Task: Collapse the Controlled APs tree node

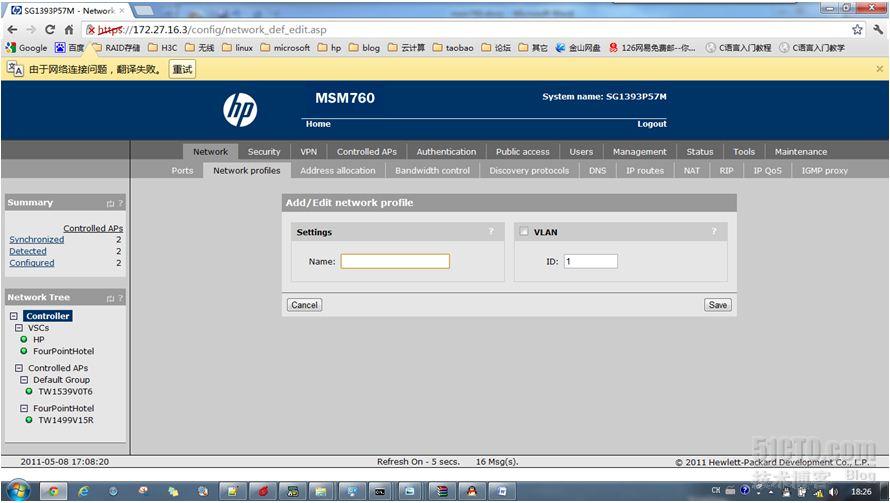Action: pyautogui.click(x=19, y=368)
